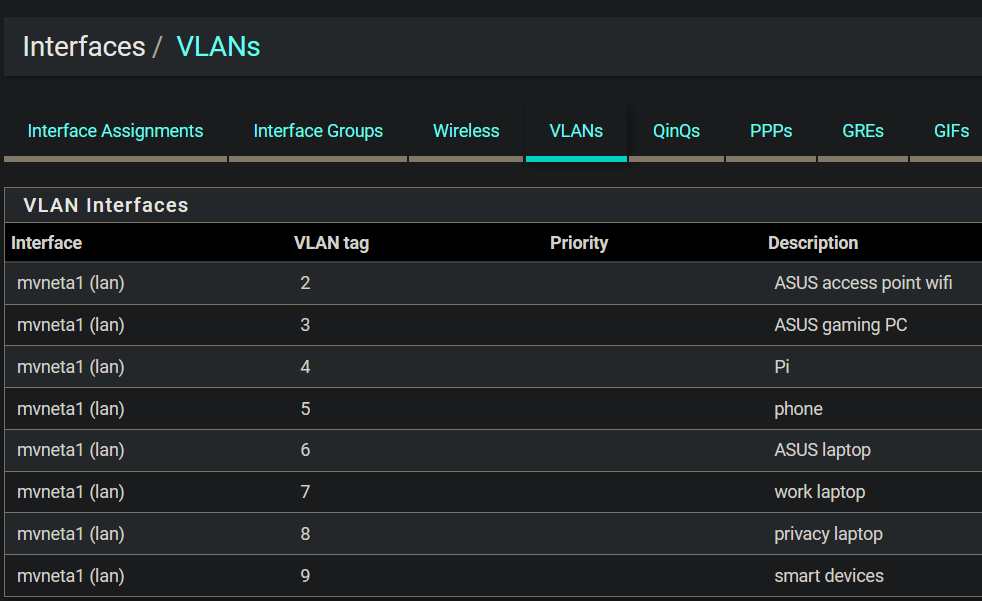Select the smart devices VLAN row

[828, 576]
